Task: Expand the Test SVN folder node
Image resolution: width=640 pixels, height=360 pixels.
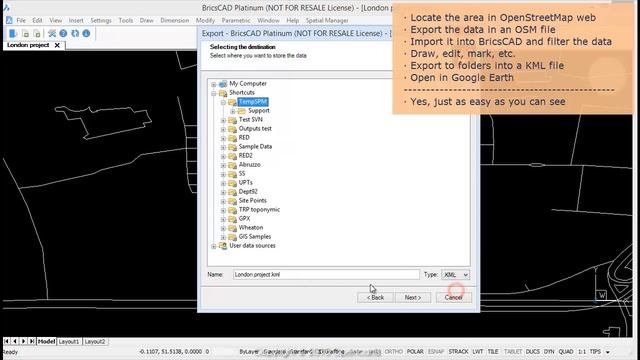Action: click(223, 120)
